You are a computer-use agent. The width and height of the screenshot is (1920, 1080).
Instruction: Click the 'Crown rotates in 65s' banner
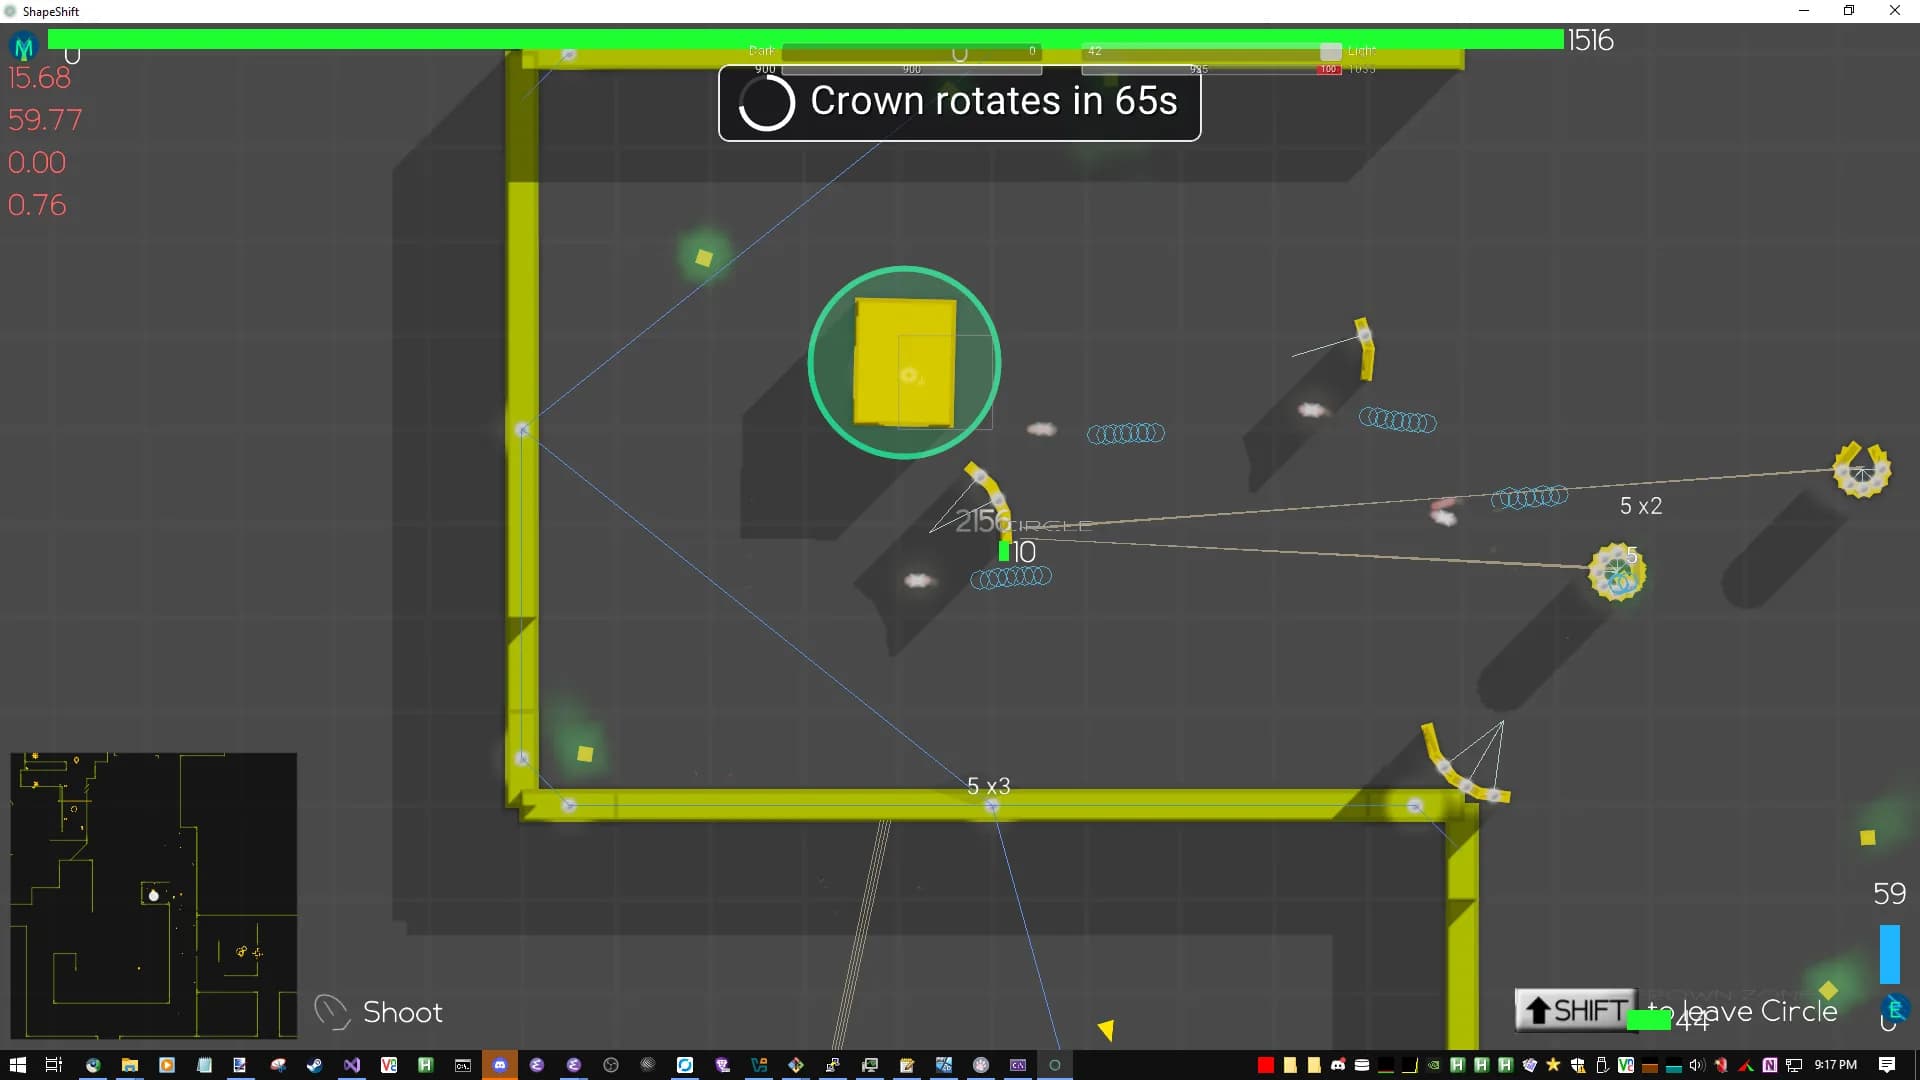(960, 103)
